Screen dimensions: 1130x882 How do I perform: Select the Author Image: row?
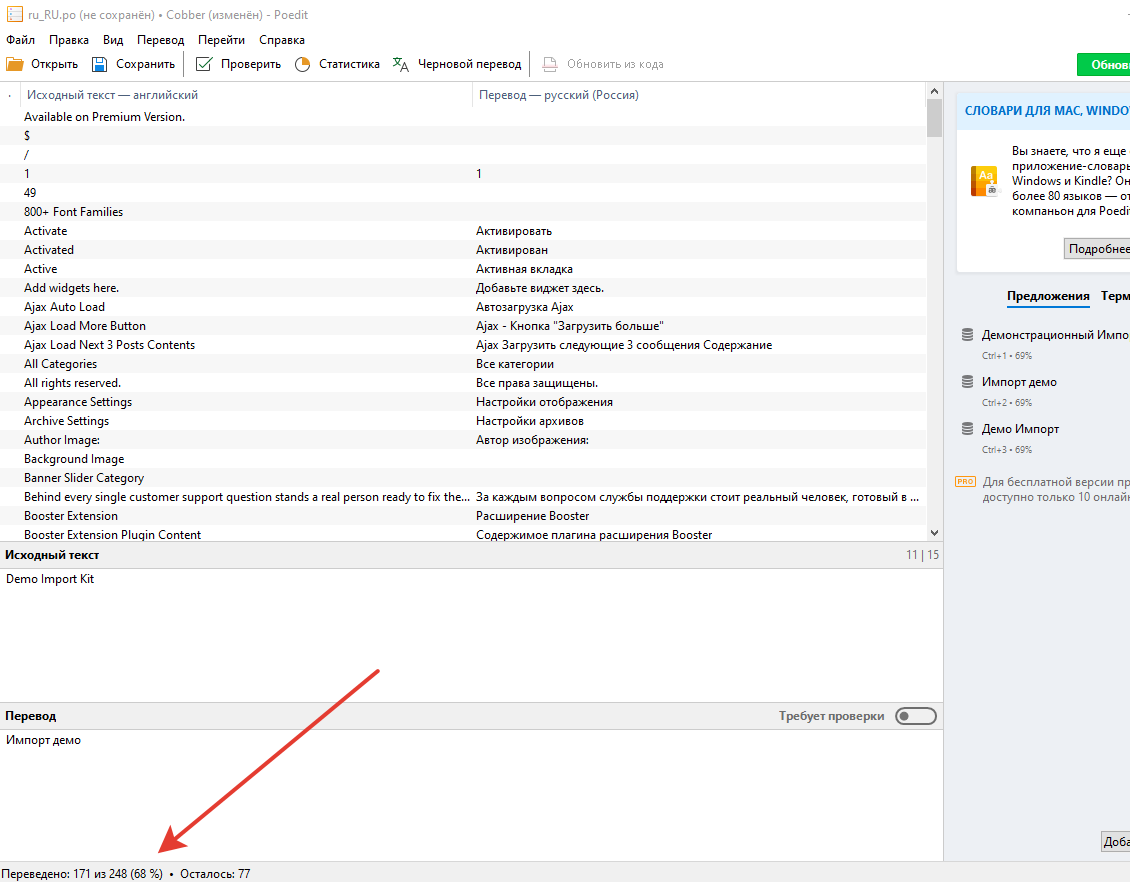(463, 440)
